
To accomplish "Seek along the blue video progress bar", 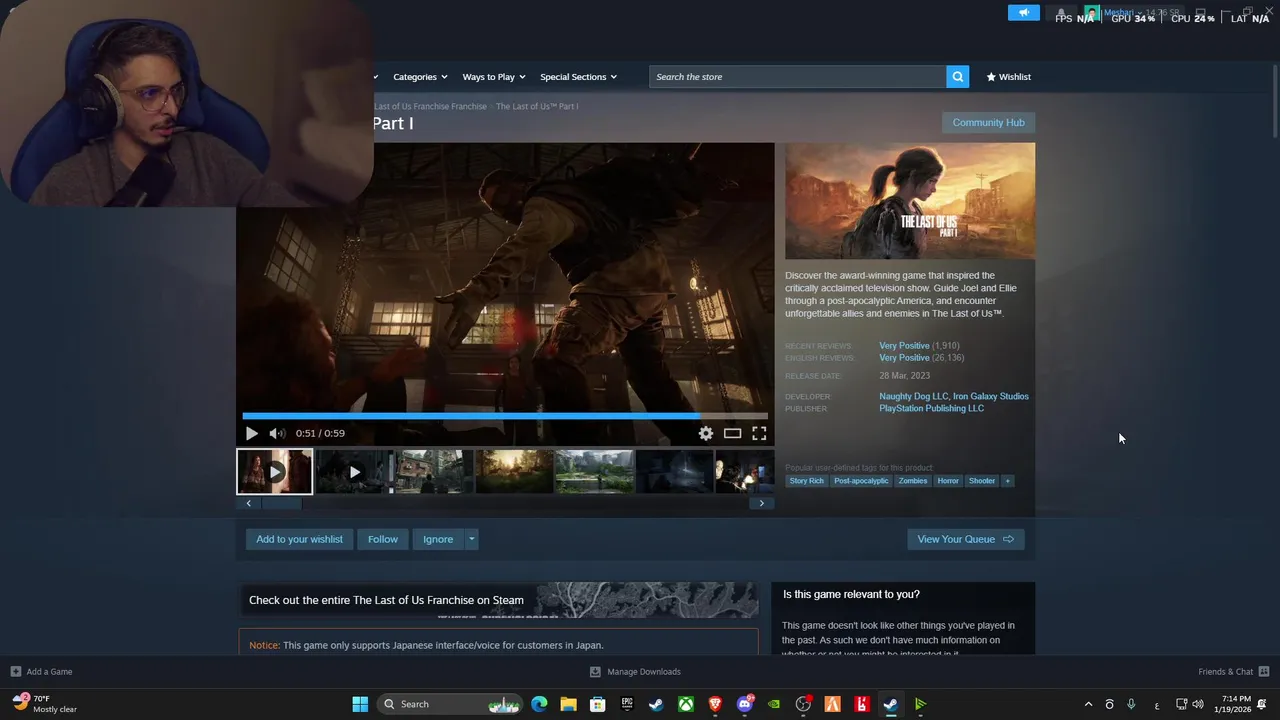I will click(x=505, y=415).
